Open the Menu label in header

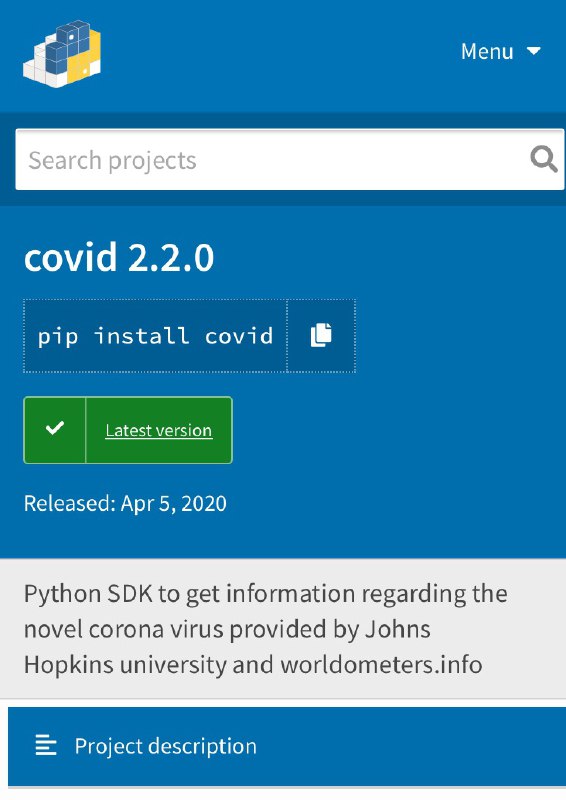click(x=487, y=51)
